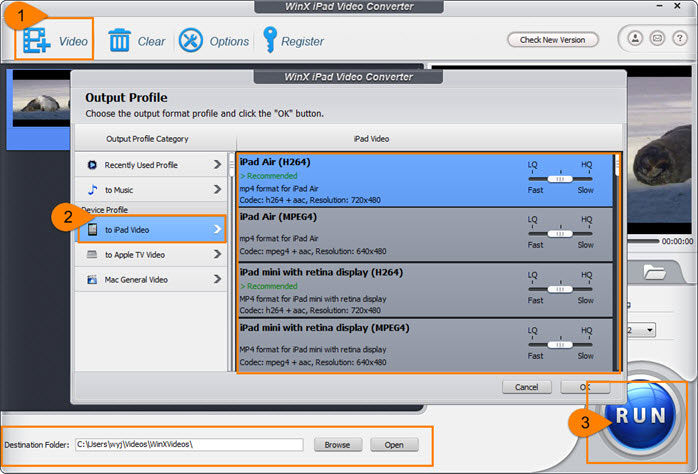Select iPad mini with retina display (MPEG4)
This screenshot has width=698, height=474.
(x=425, y=345)
